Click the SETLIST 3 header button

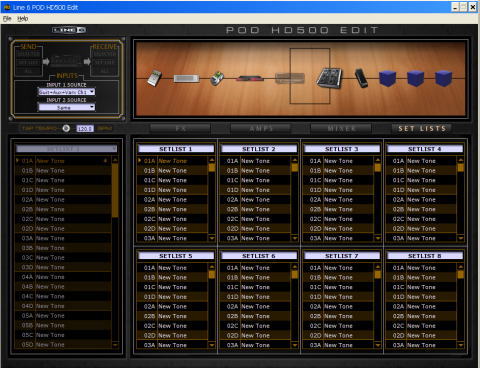pos(341,149)
